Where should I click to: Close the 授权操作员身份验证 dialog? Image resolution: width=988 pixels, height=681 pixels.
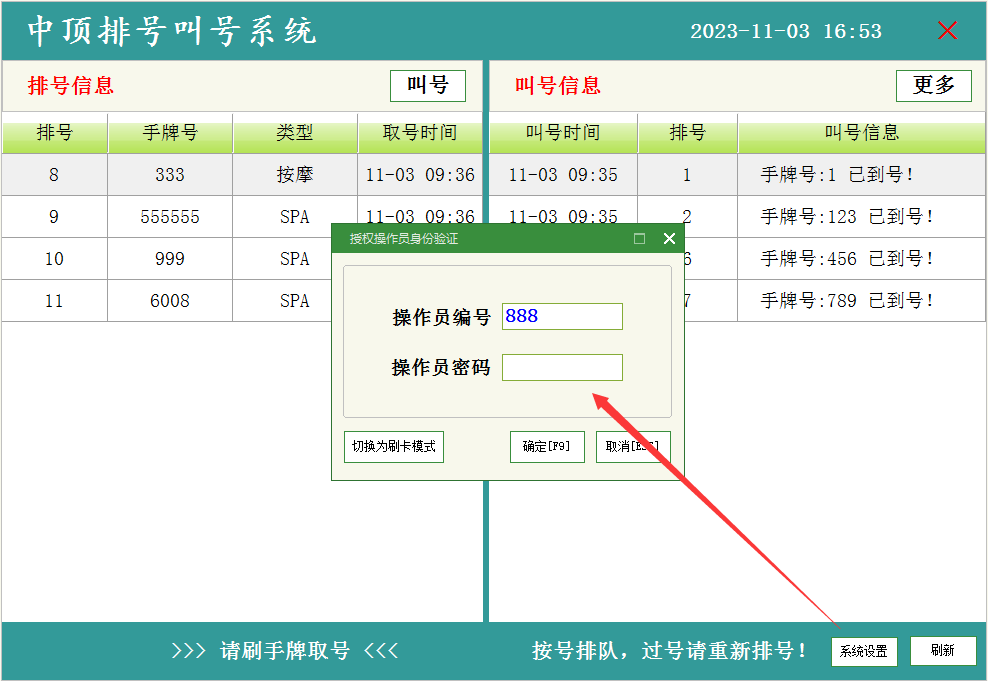(x=669, y=239)
